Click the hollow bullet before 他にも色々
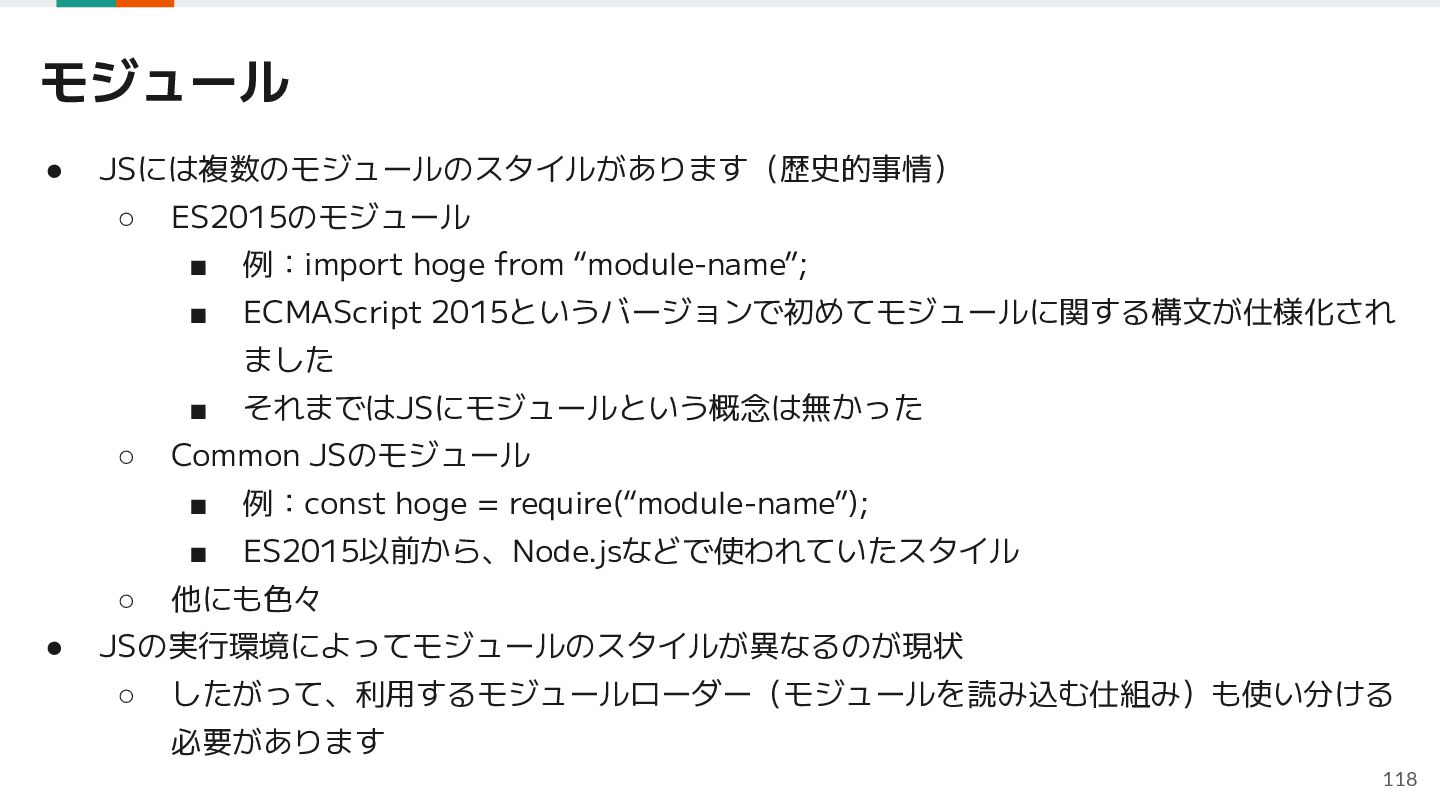 [x=126, y=601]
